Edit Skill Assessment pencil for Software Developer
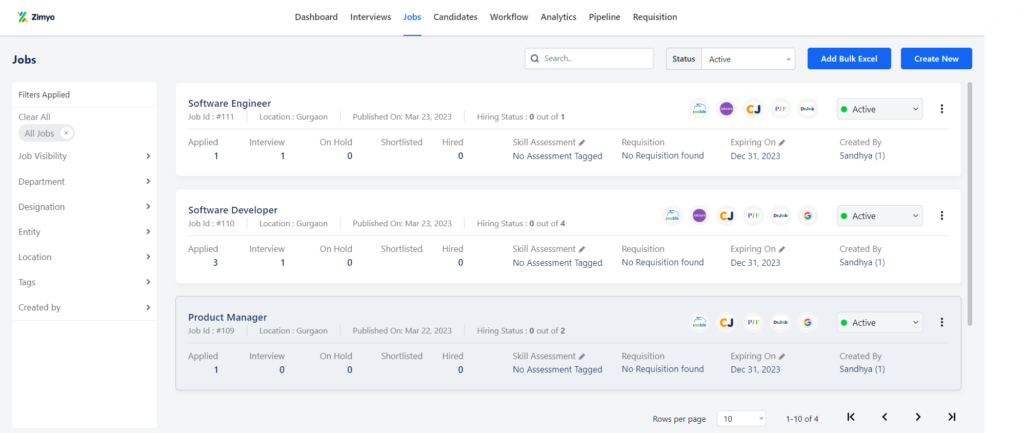 coord(582,249)
